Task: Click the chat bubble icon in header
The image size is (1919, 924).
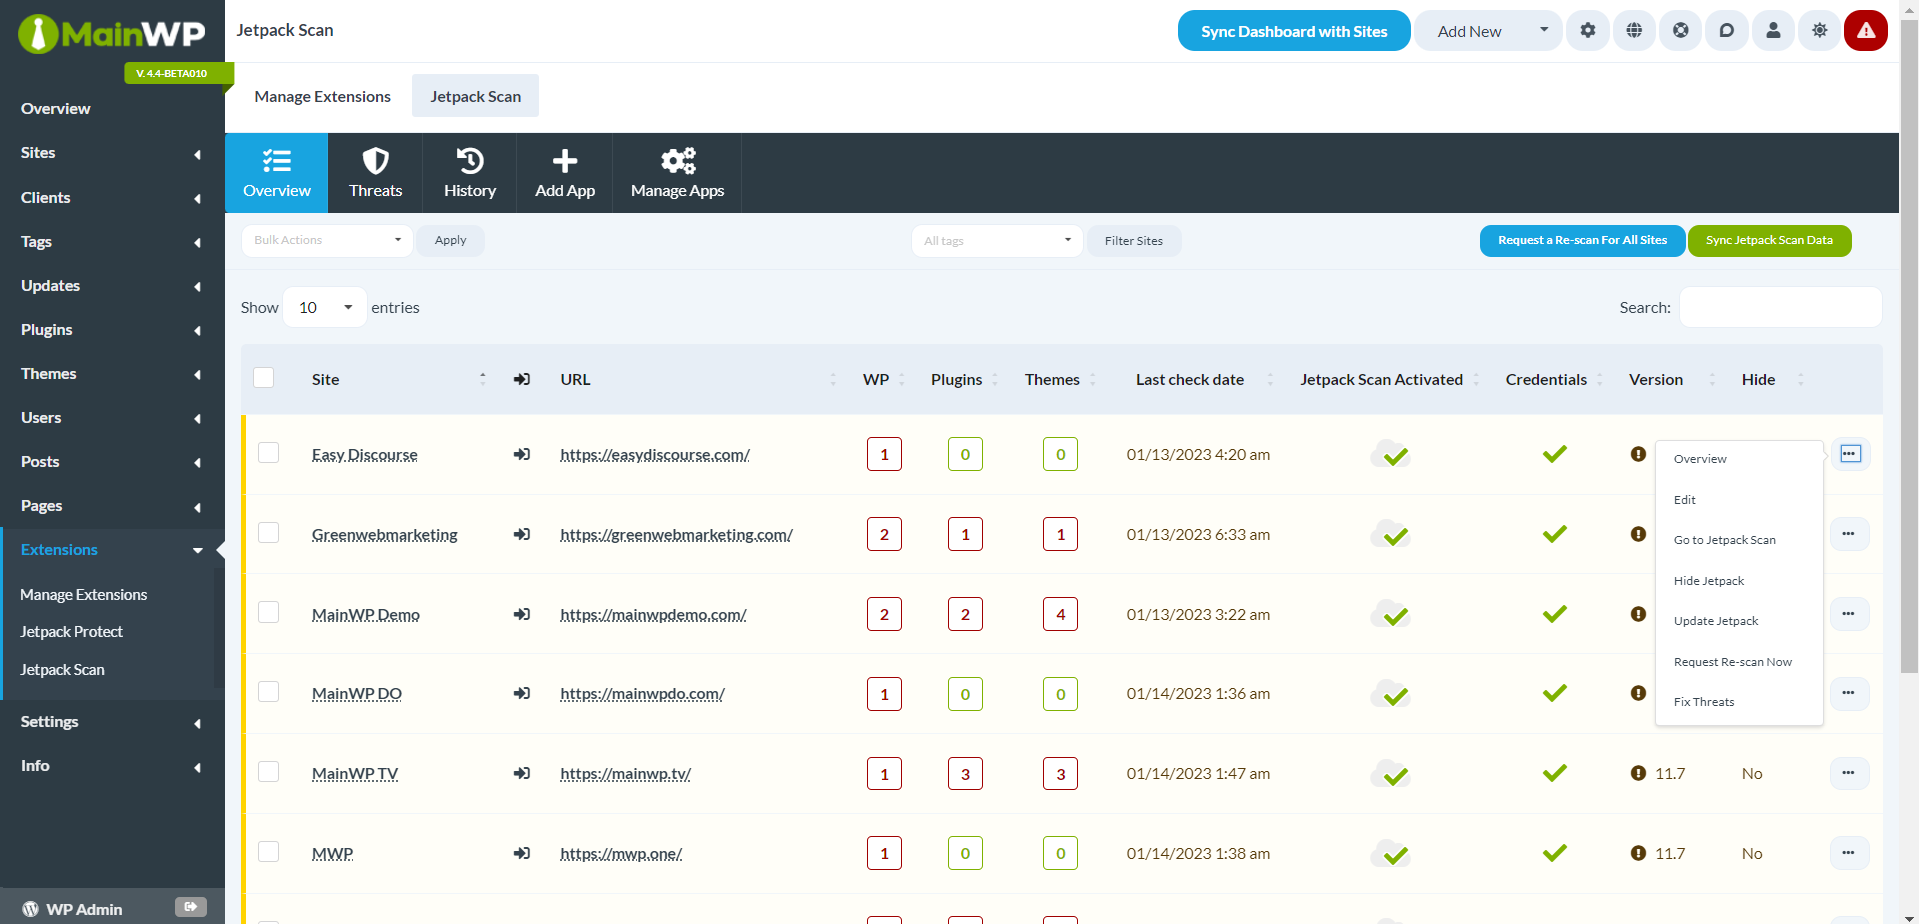Action: (x=1726, y=30)
